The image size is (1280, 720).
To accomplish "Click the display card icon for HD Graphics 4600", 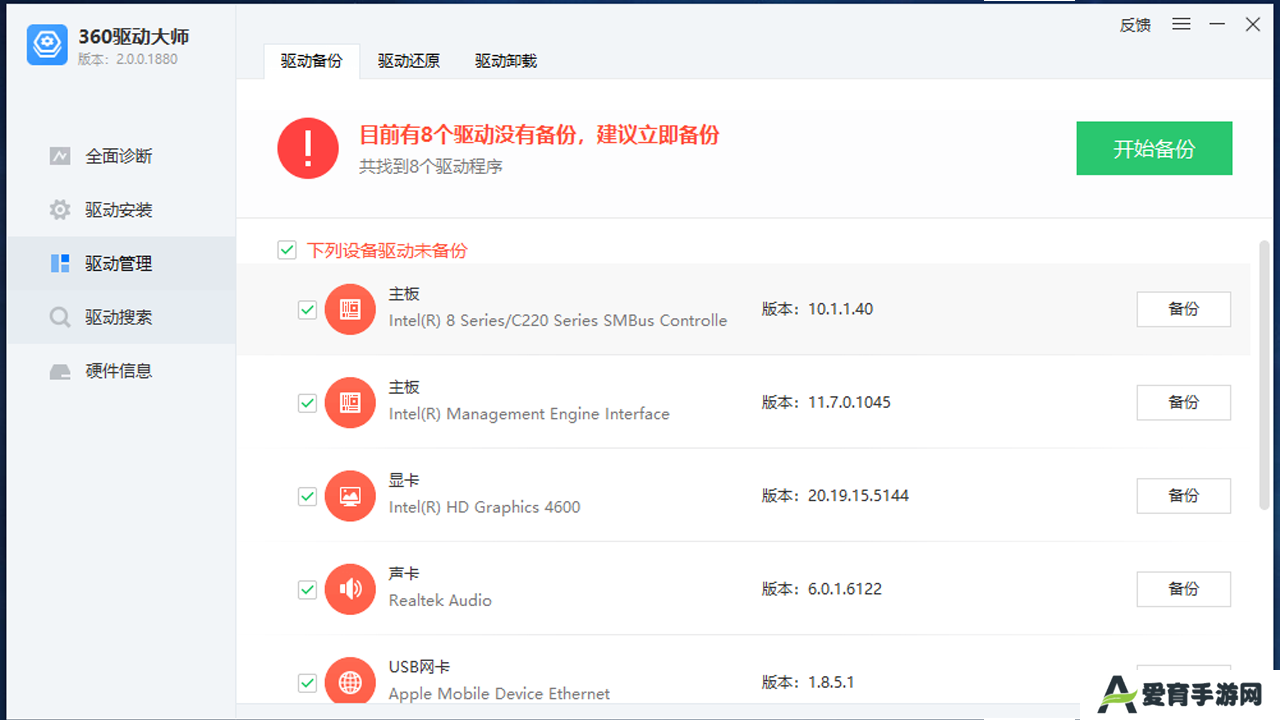I will click(x=350, y=495).
